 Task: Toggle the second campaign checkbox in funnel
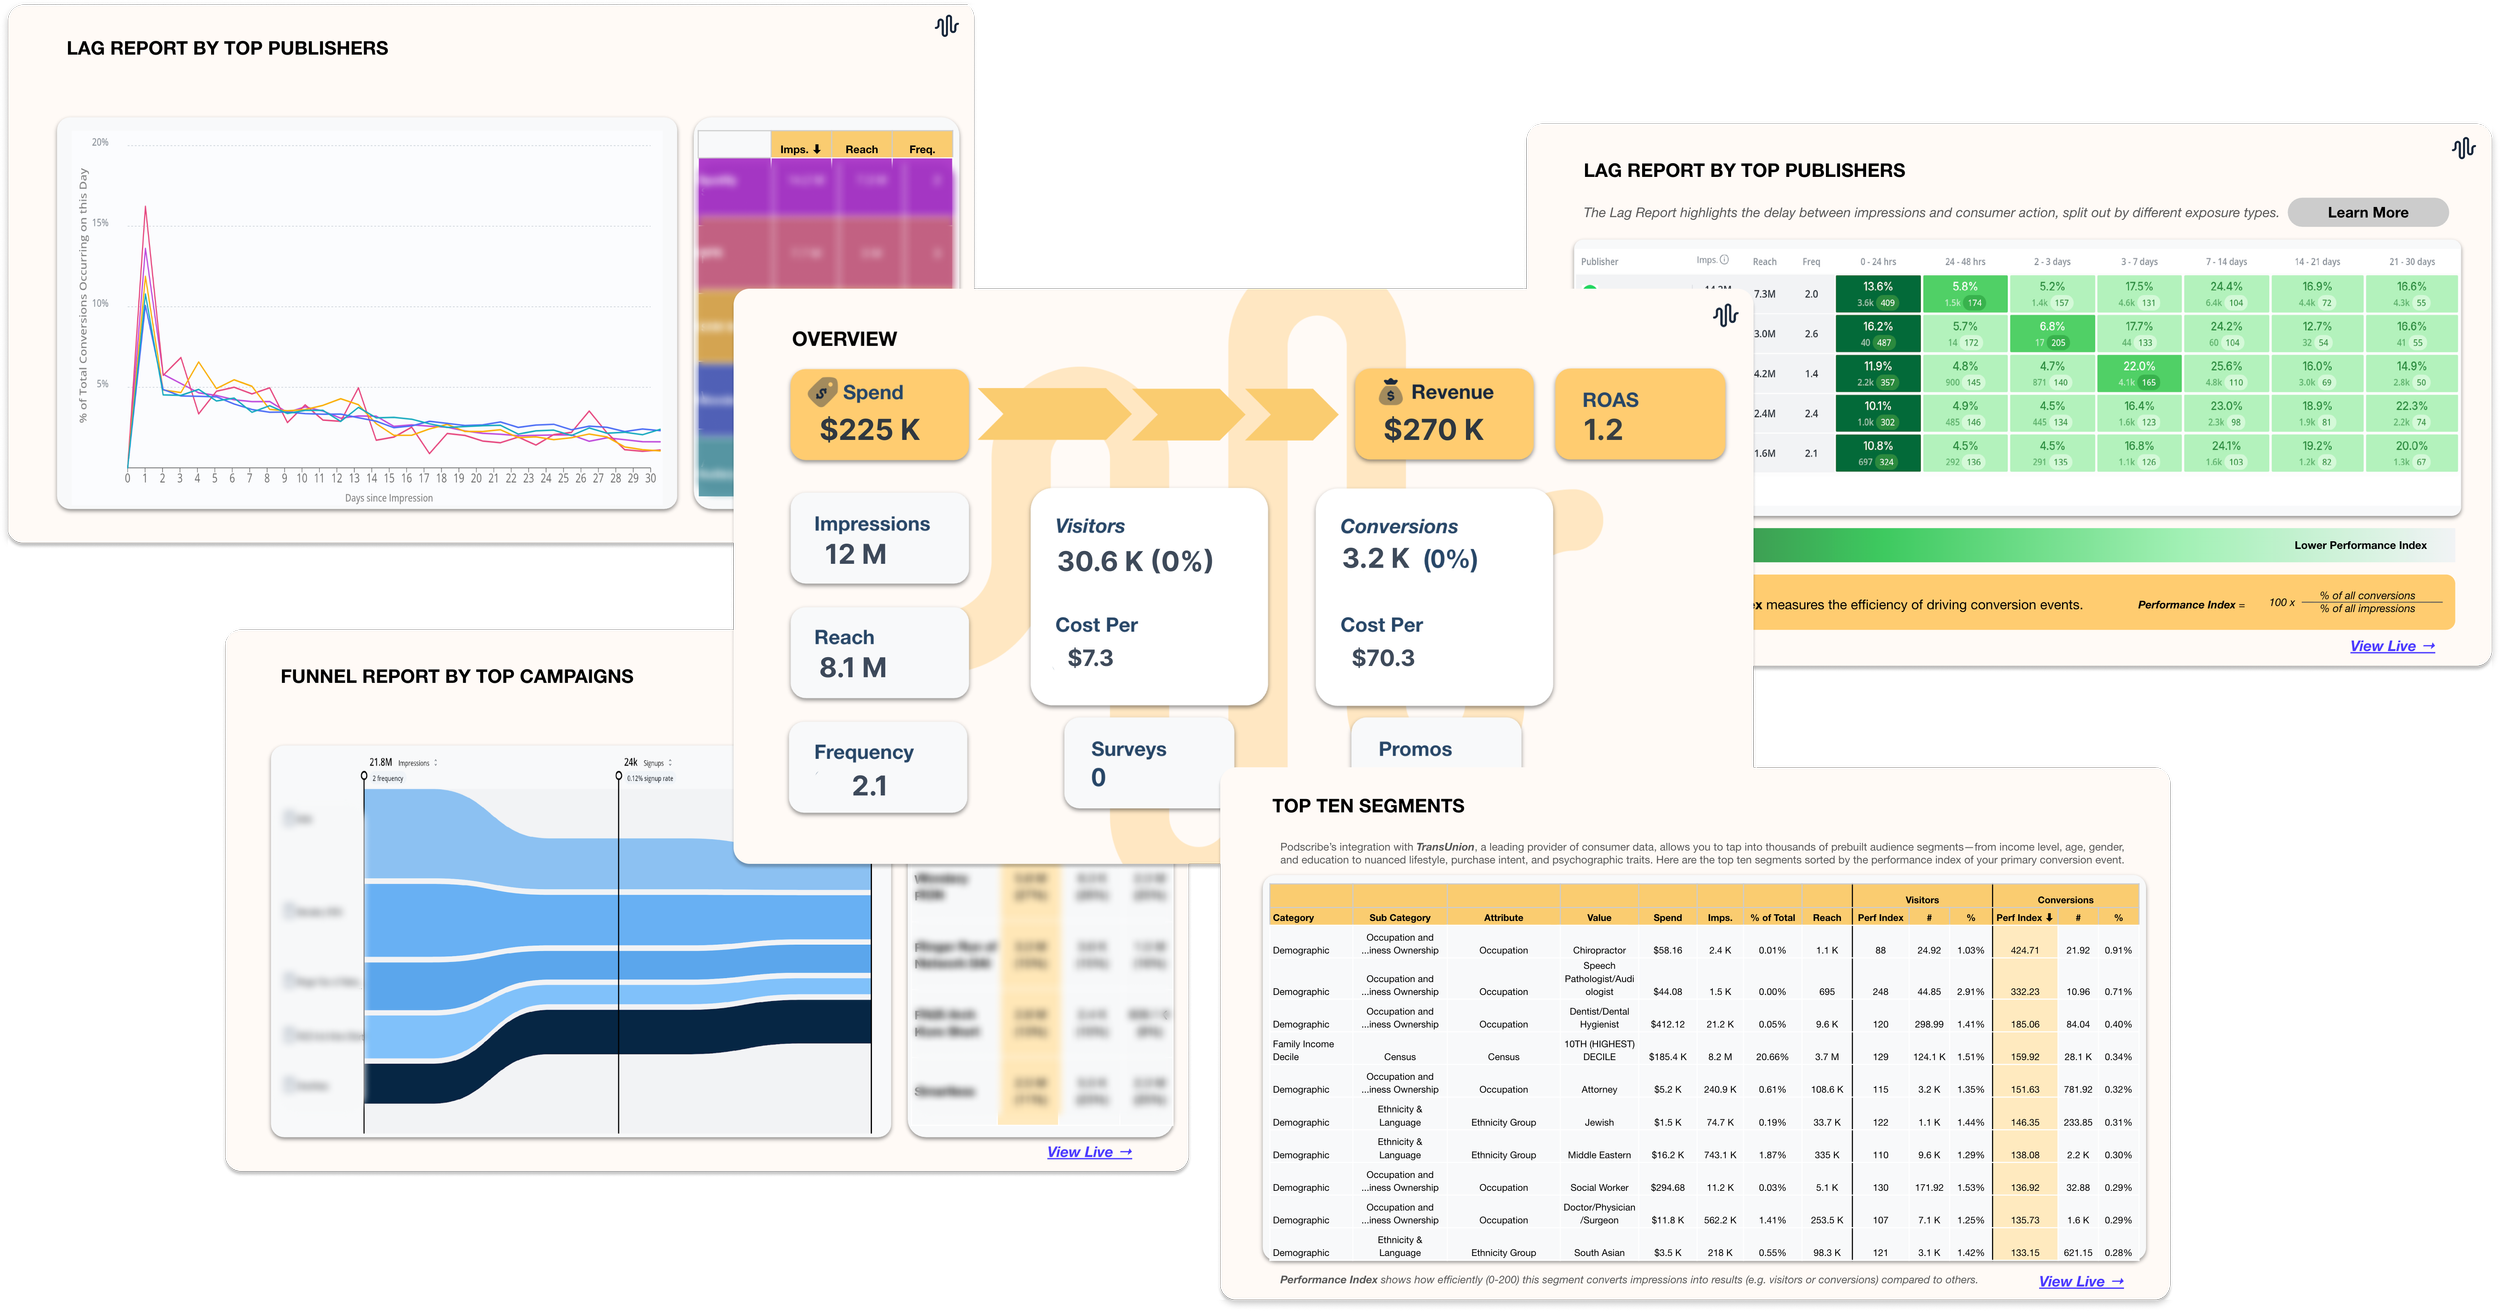point(289,910)
